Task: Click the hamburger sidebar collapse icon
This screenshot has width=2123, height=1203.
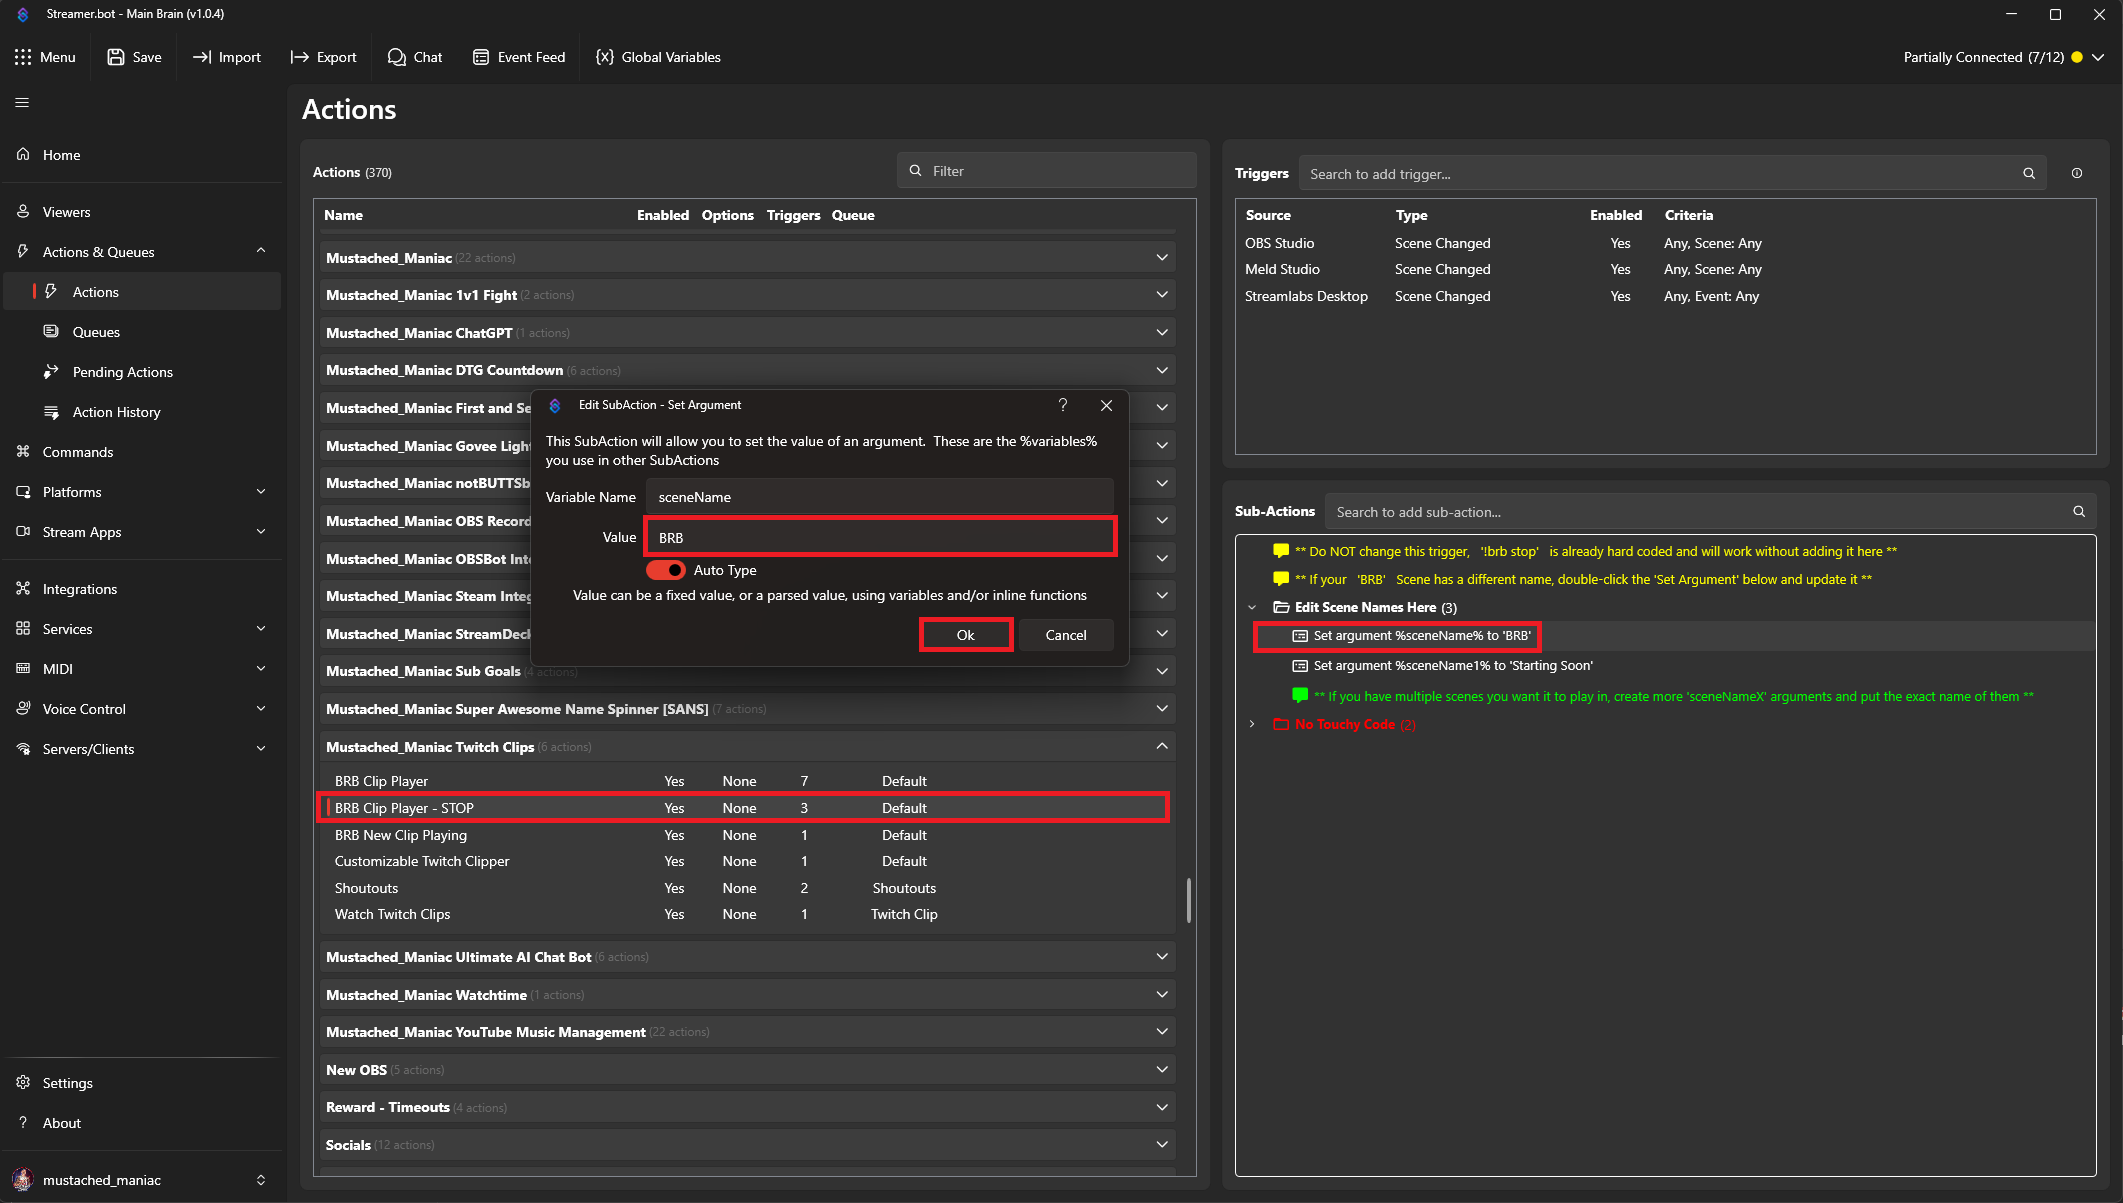Action: click(22, 102)
